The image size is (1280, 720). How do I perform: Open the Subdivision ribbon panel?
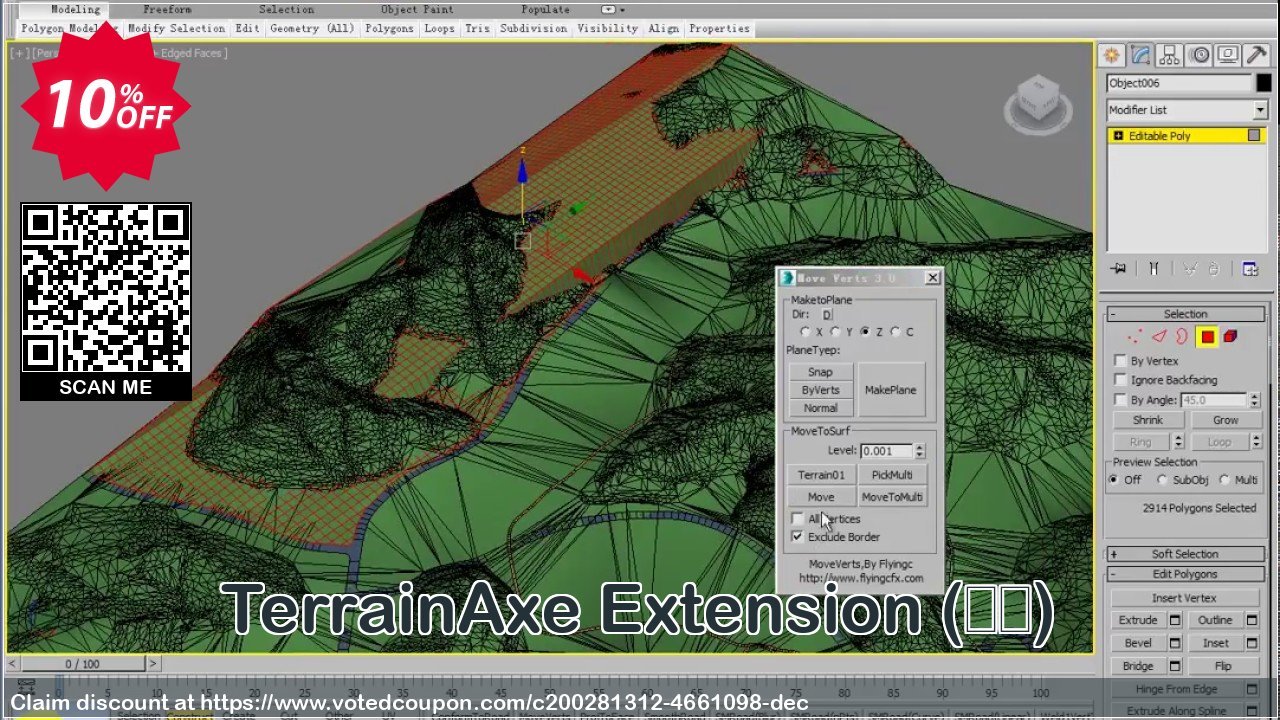tap(533, 29)
